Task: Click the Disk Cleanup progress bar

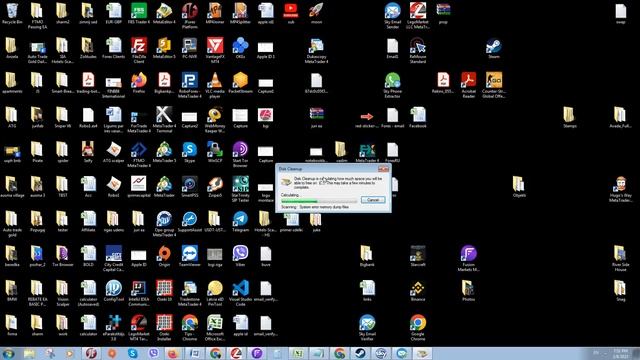Action: [319, 201]
